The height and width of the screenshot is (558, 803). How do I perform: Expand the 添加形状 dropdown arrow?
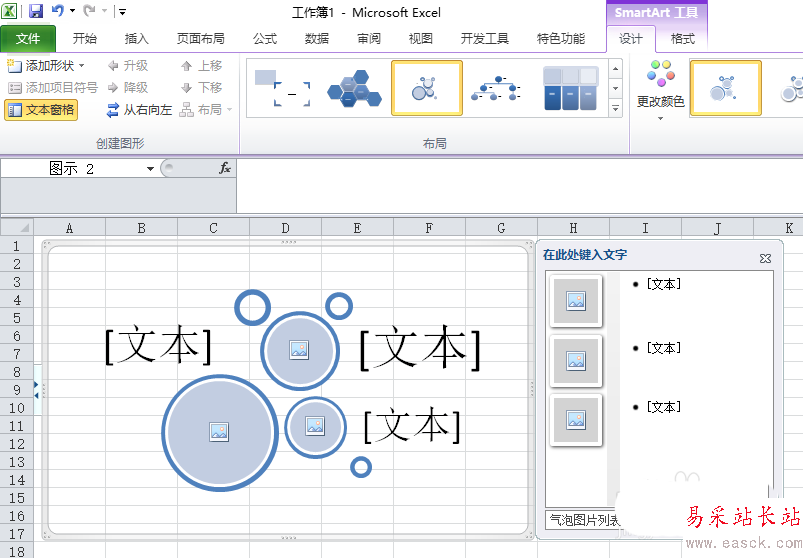coord(81,66)
